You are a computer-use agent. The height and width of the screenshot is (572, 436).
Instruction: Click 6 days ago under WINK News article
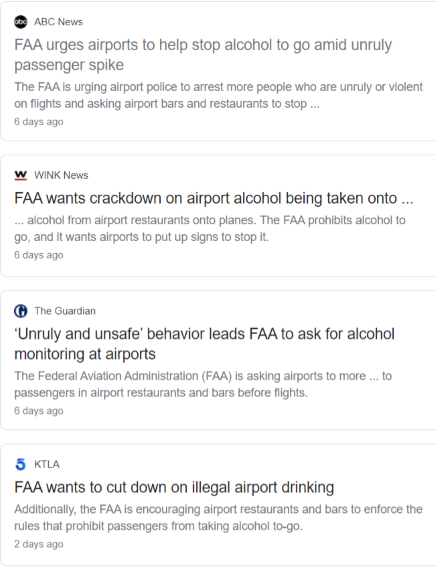pyautogui.click(x=39, y=255)
